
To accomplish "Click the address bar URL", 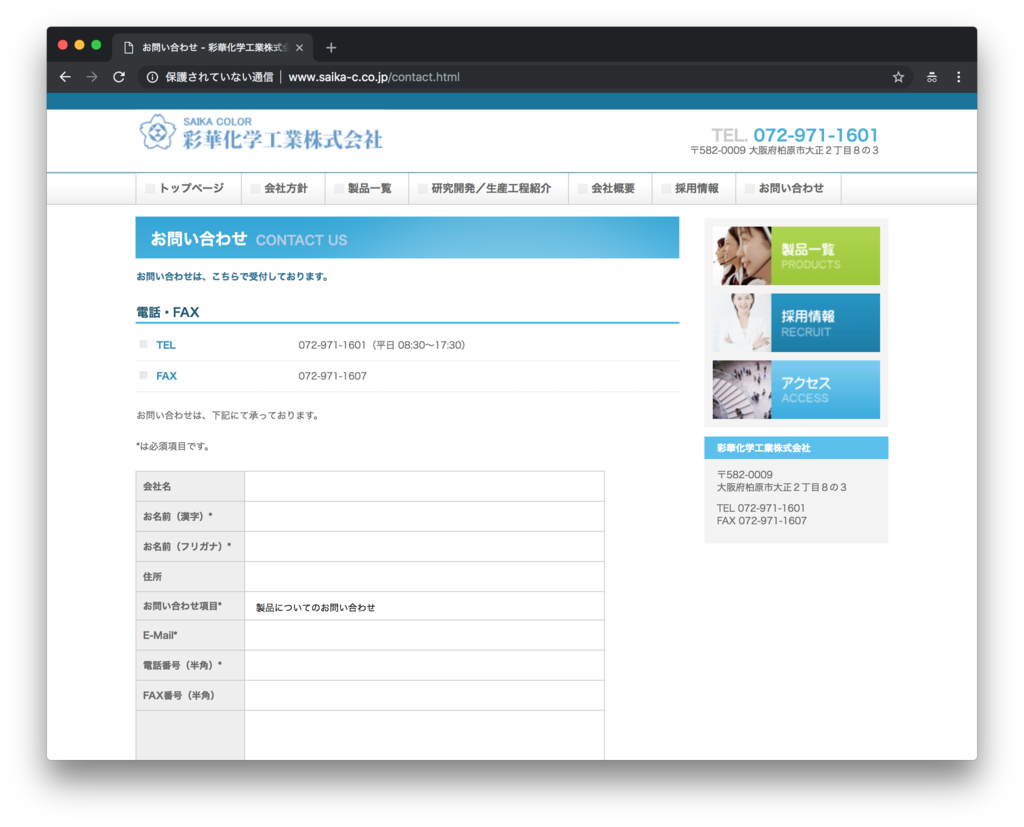I will [374, 77].
